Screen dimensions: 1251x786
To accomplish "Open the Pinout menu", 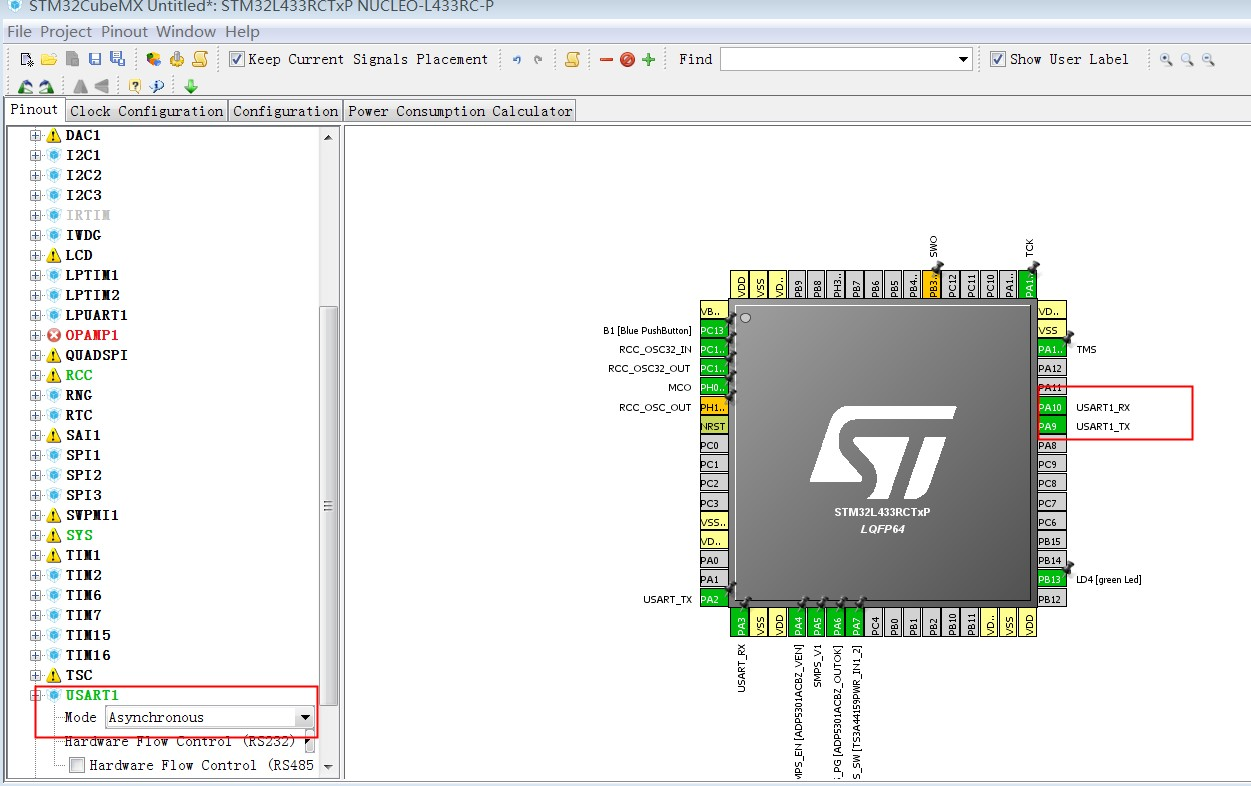I will (124, 32).
